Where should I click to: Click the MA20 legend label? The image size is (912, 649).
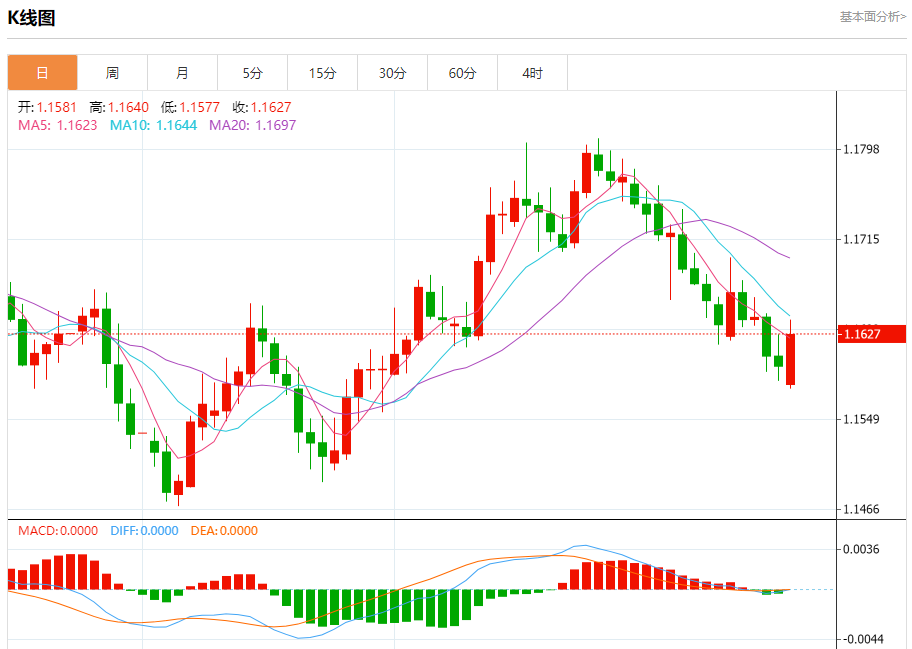[x=252, y=125]
